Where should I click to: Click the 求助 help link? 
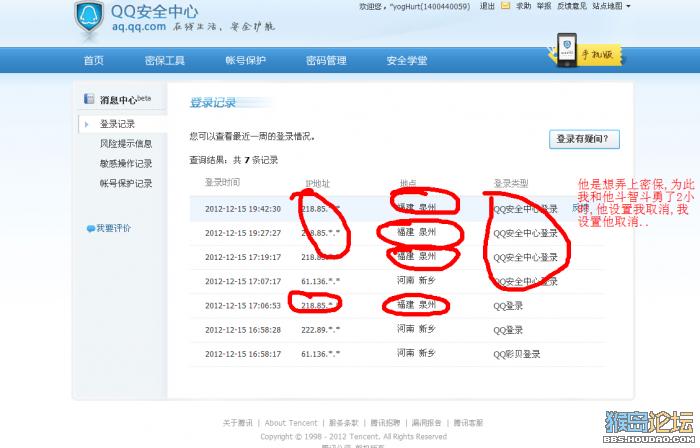[524, 6]
